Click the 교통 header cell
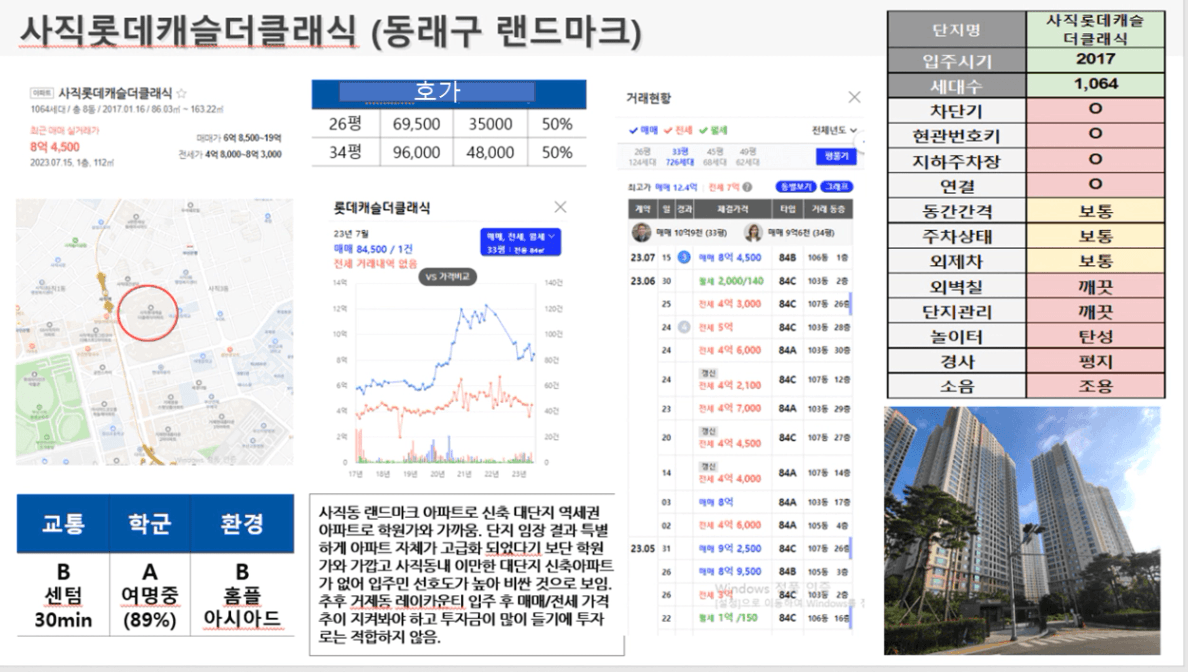The width and height of the screenshot is (1188, 672). (x=63, y=524)
